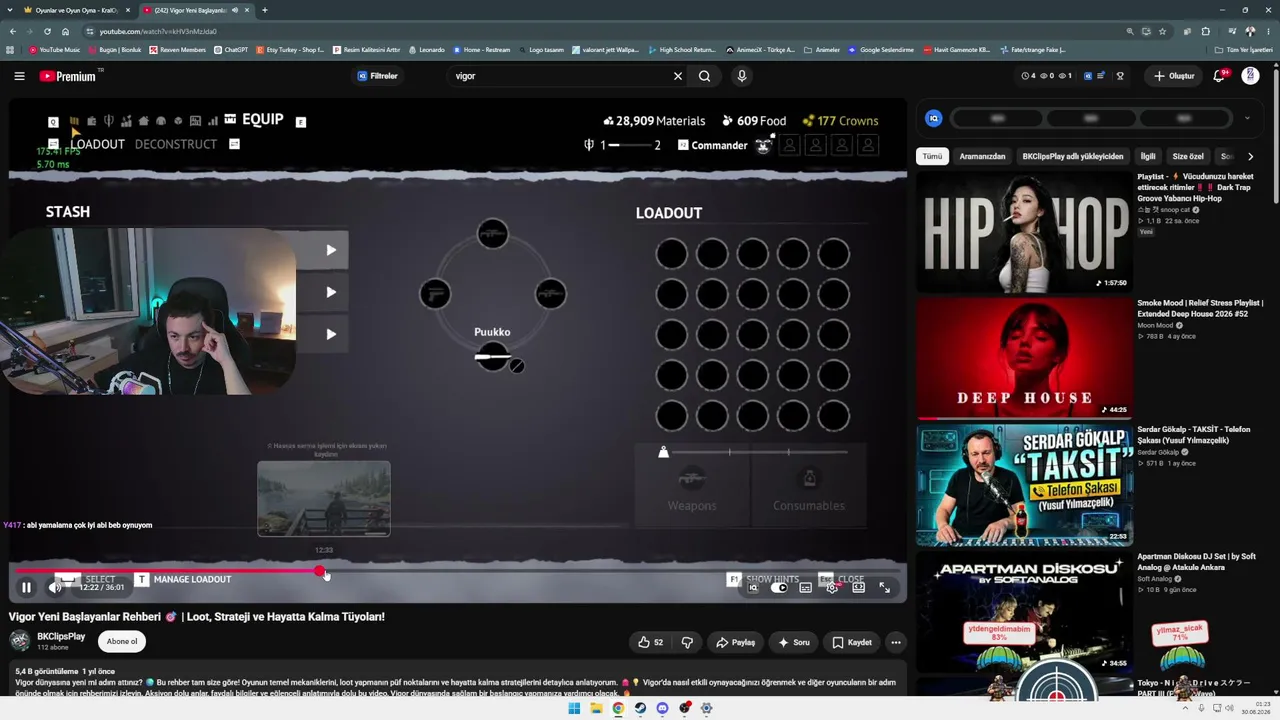
Task: Select the "Tokyo - N i g h t D r i v e" video title
Action: tap(1194, 688)
